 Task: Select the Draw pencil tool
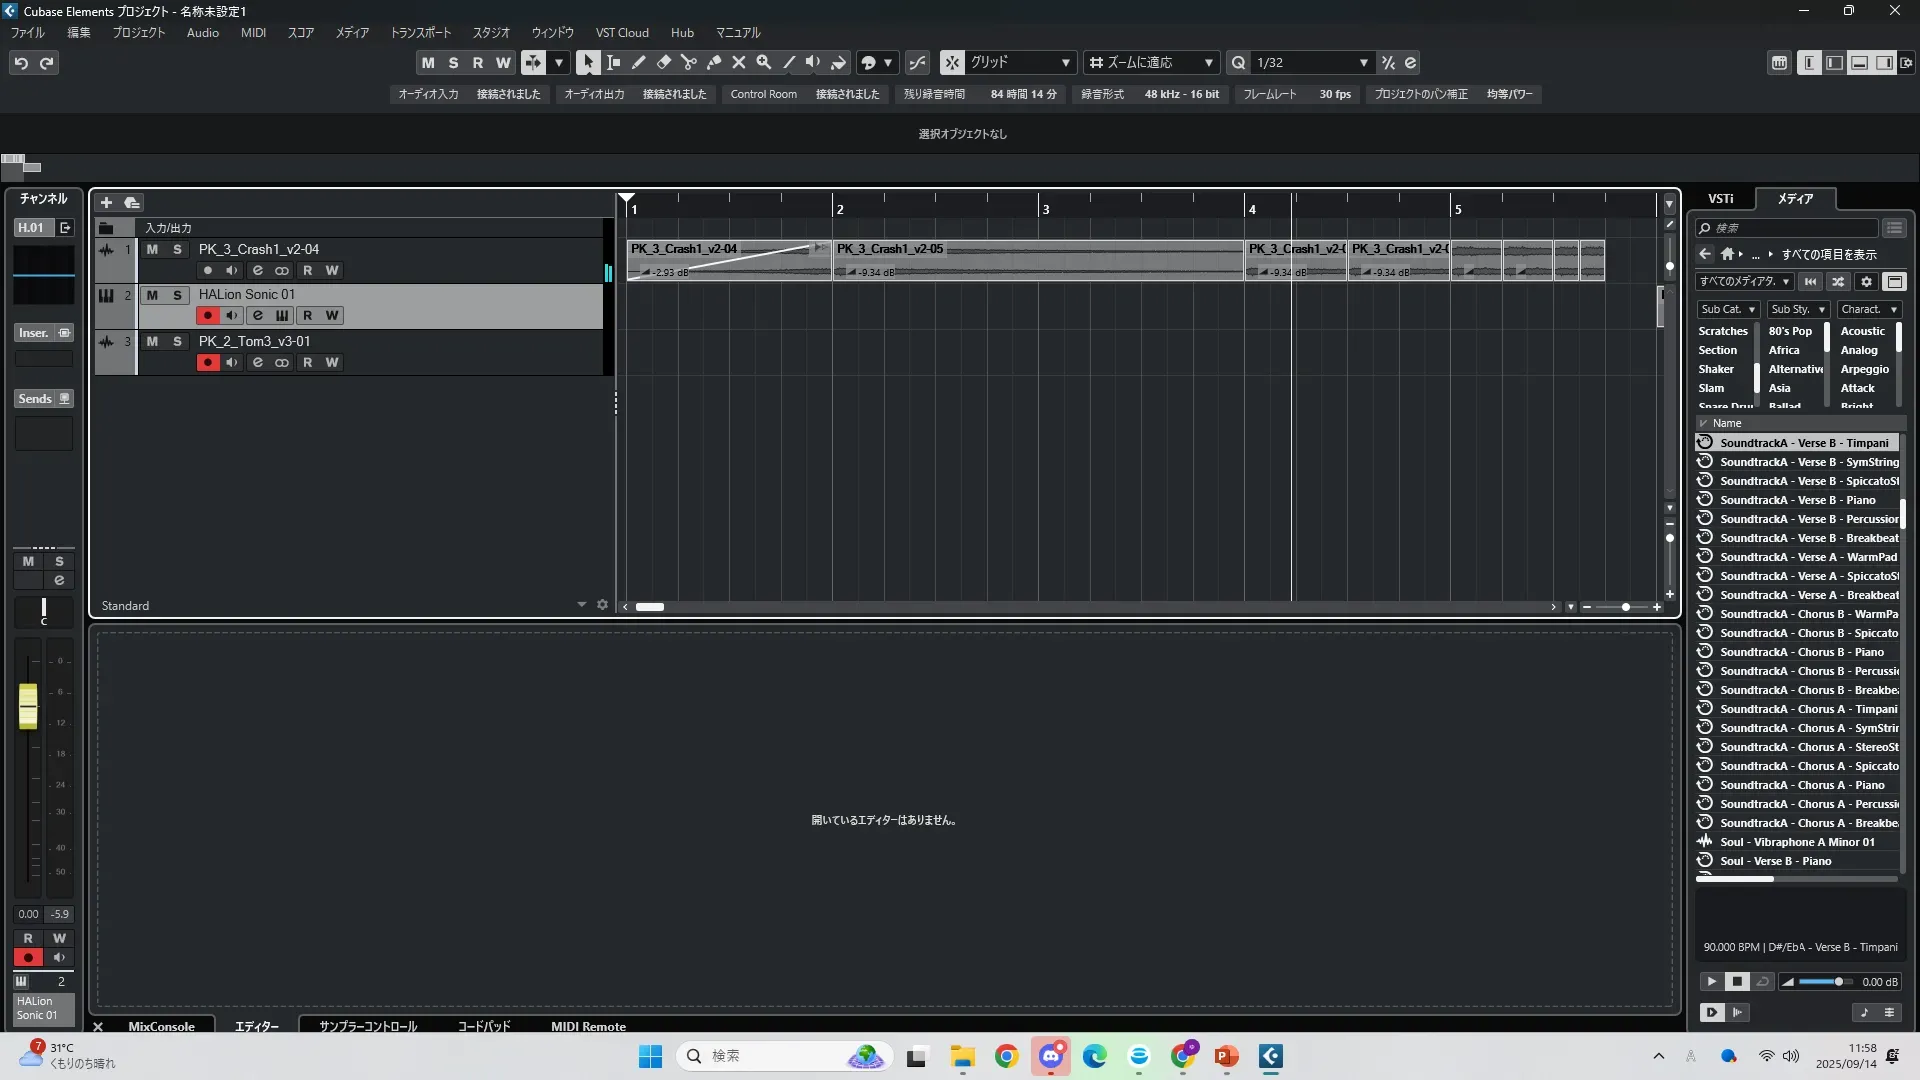(638, 63)
